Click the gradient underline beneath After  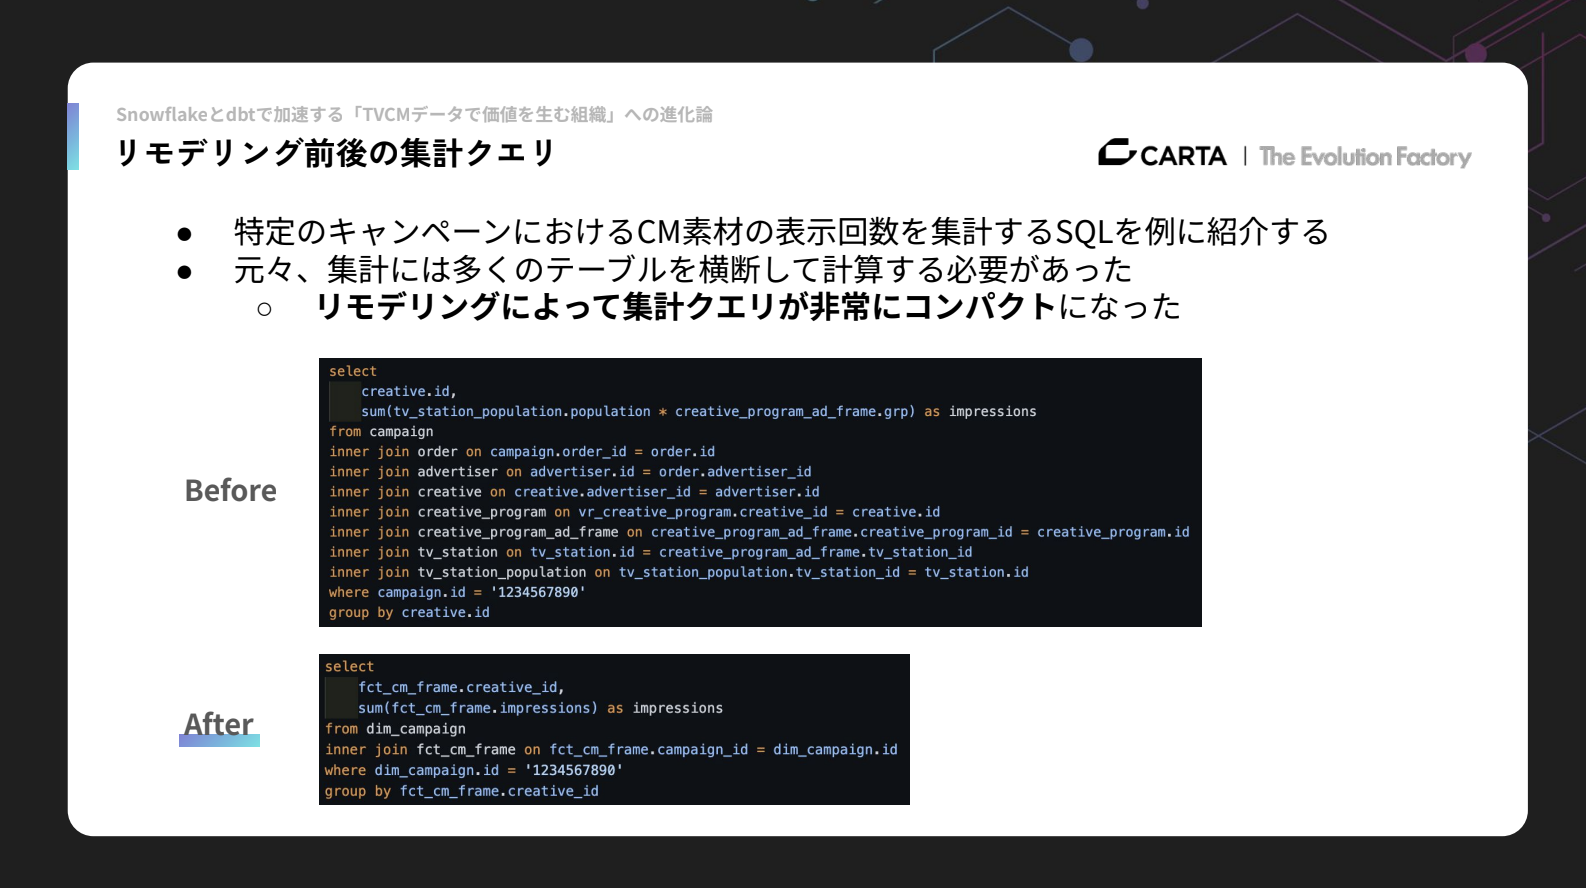click(219, 741)
